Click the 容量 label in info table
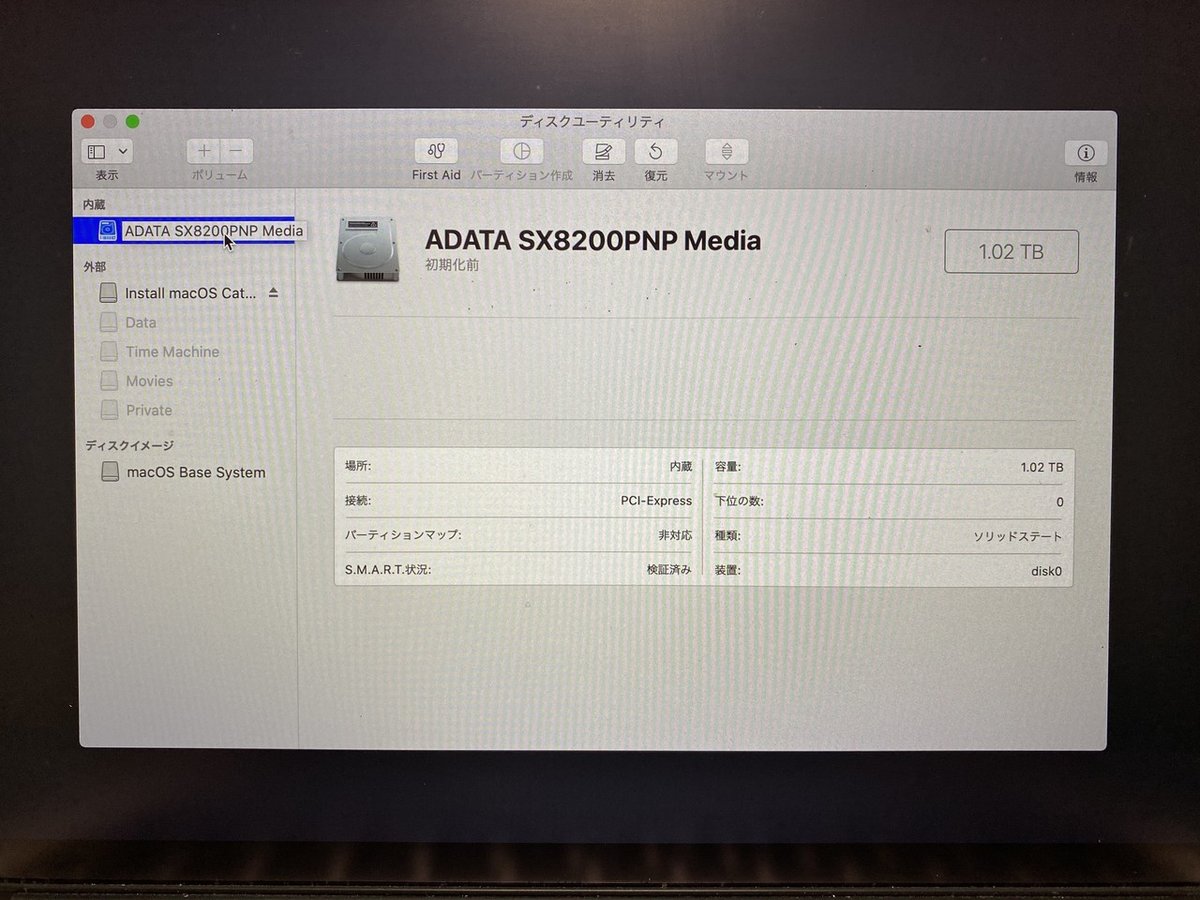 728,467
